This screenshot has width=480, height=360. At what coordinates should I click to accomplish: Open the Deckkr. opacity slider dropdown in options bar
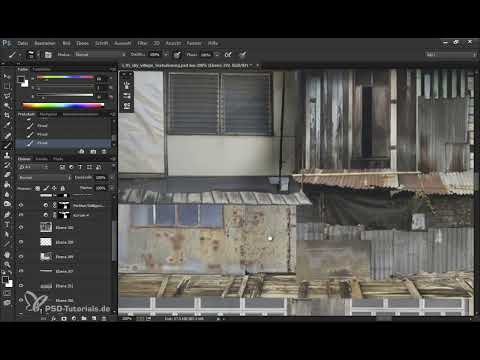(x=166, y=55)
